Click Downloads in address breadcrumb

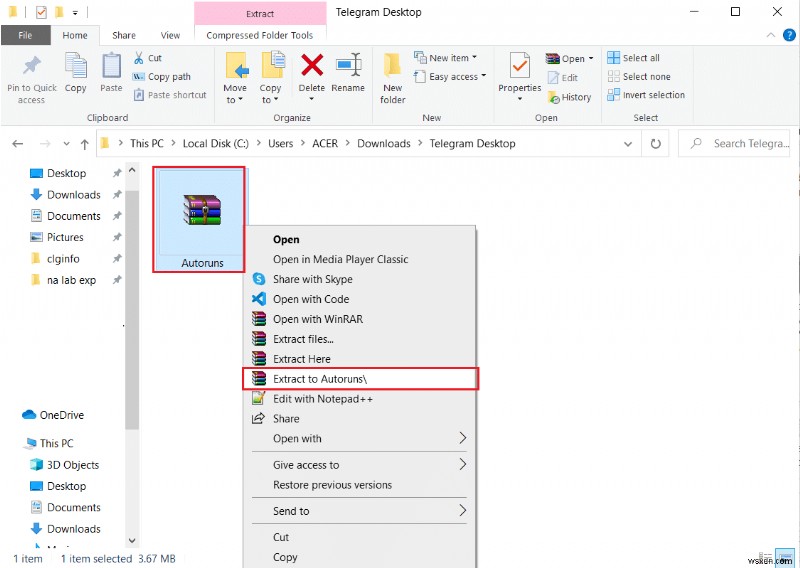click(x=384, y=143)
